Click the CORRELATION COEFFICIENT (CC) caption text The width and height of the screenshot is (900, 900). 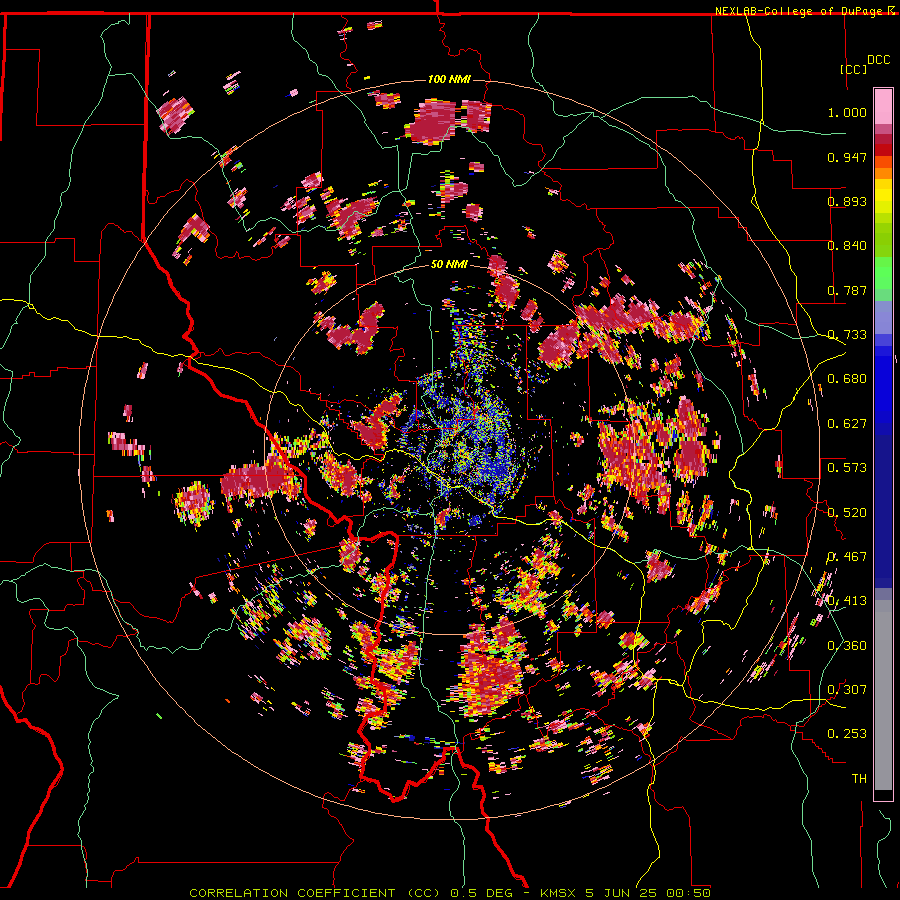tap(315, 893)
